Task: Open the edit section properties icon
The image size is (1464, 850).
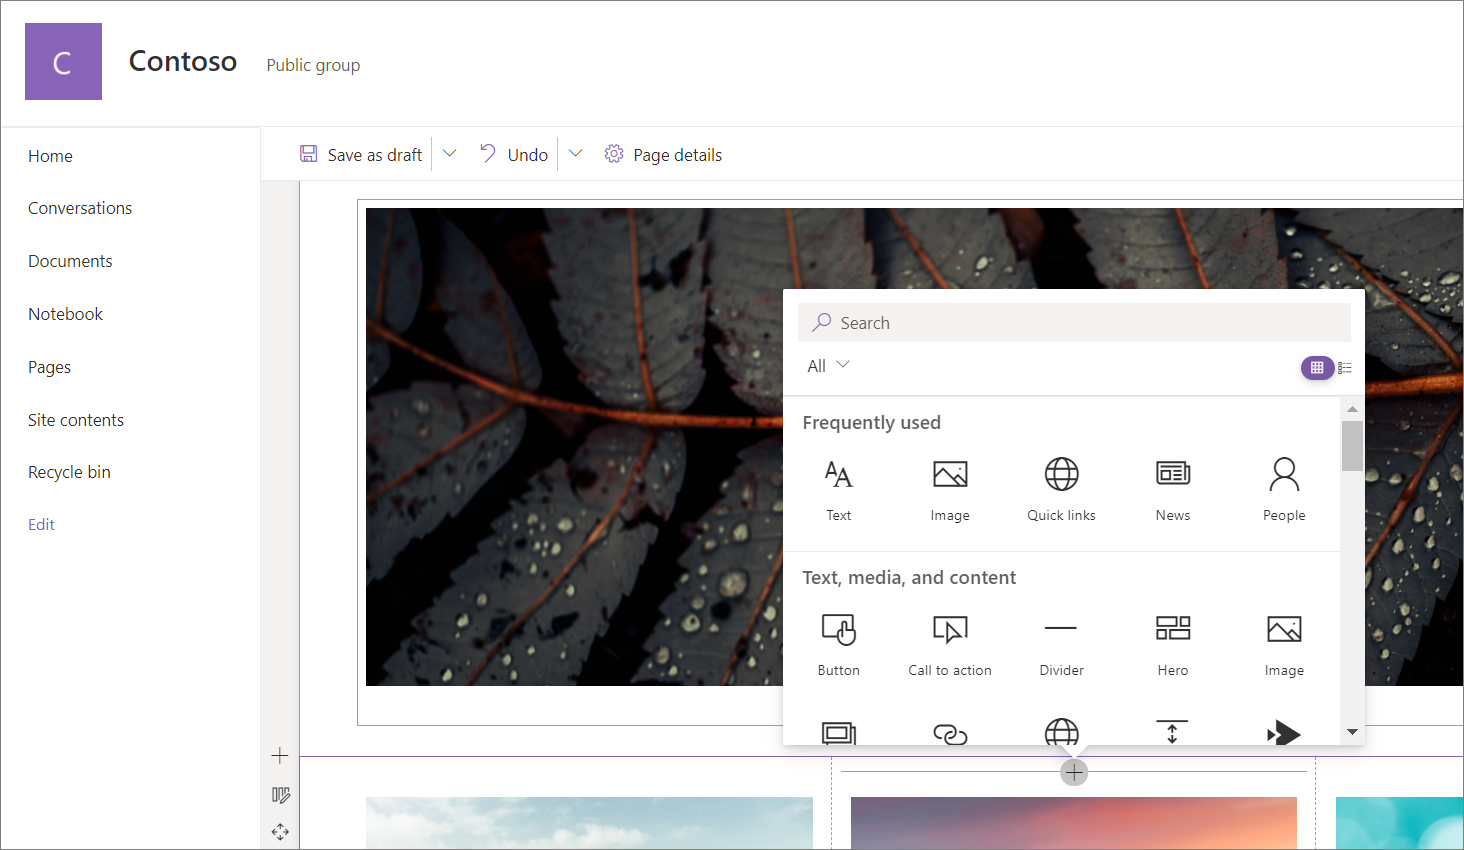Action: (280, 794)
